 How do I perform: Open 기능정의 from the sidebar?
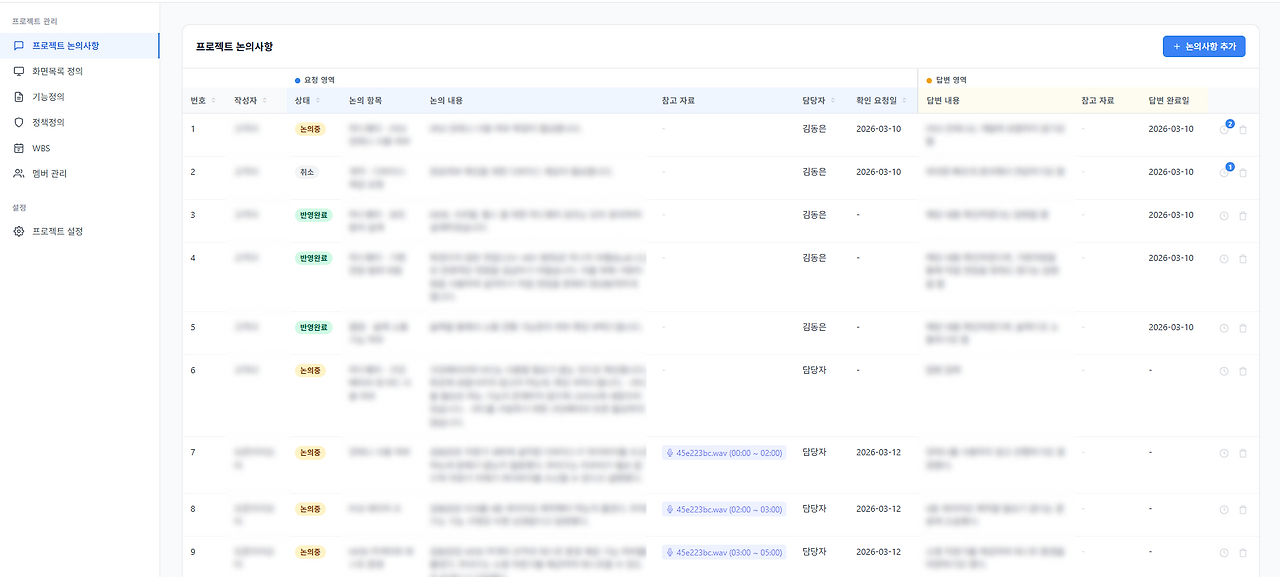pyautogui.click(x=79, y=97)
